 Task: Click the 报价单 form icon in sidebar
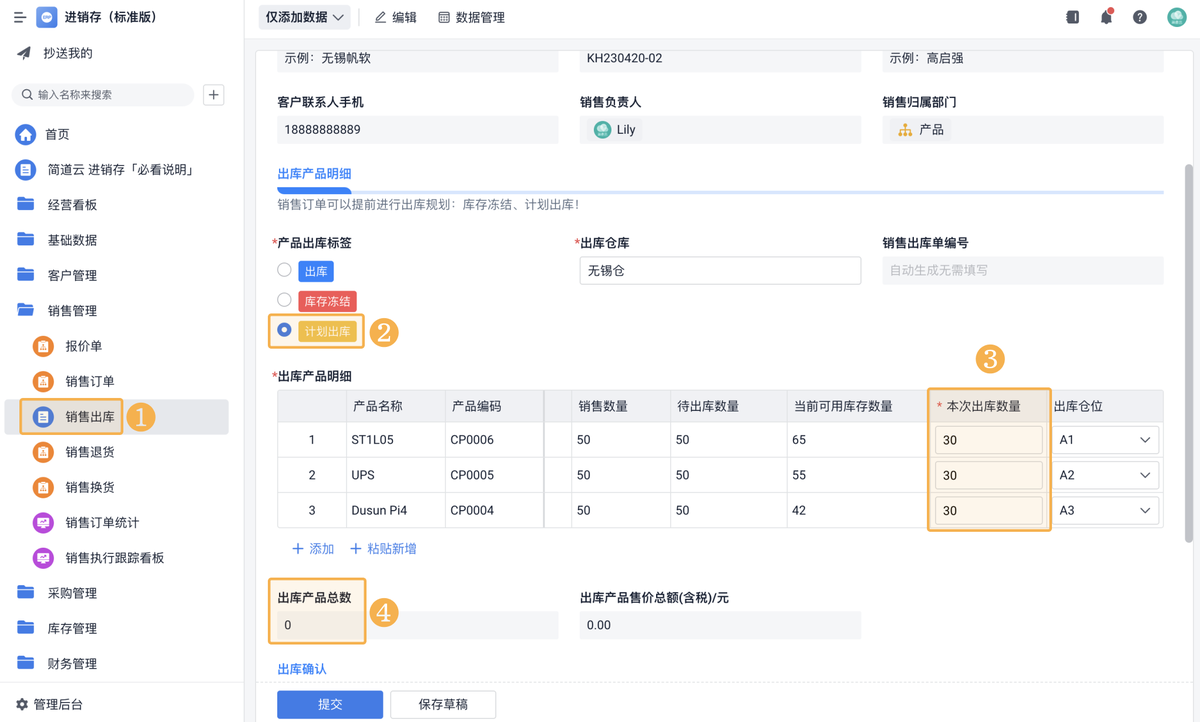43,346
